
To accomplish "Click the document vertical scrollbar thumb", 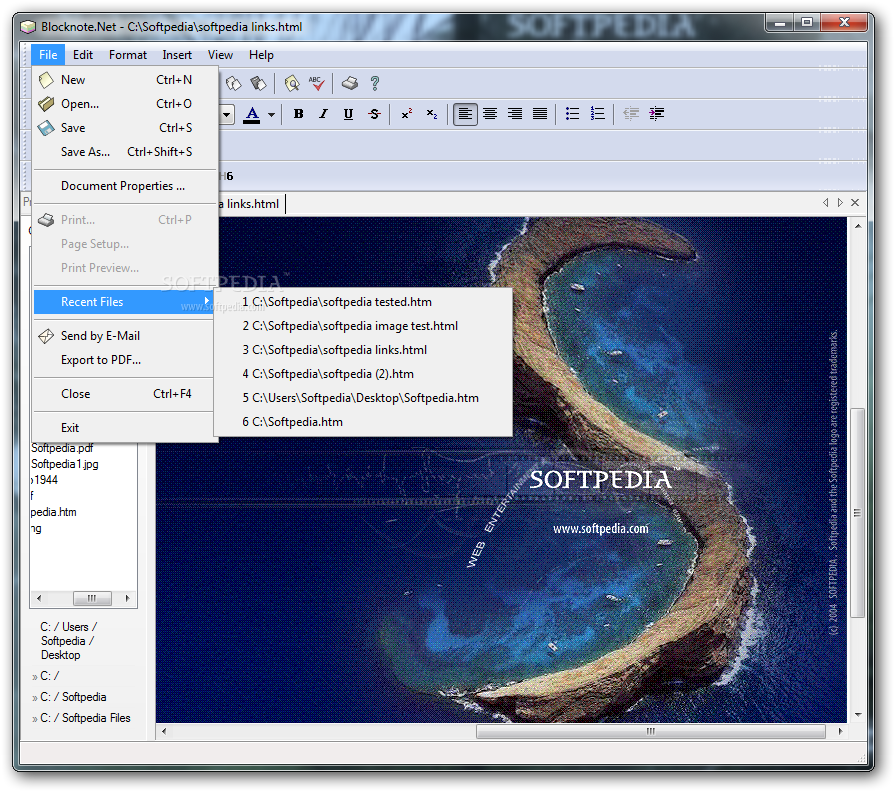I will pos(857,512).
